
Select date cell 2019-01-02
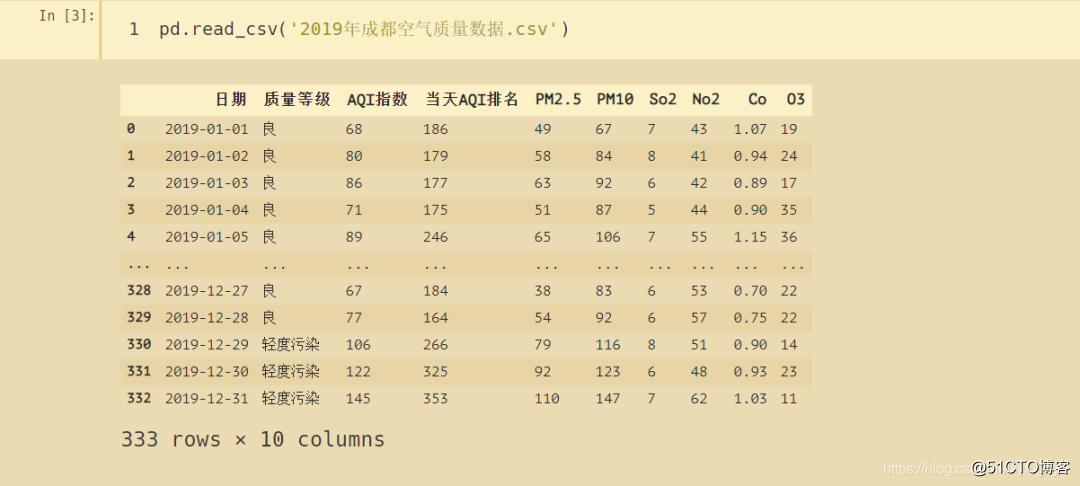pyautogui.click(x=207, y=156)
